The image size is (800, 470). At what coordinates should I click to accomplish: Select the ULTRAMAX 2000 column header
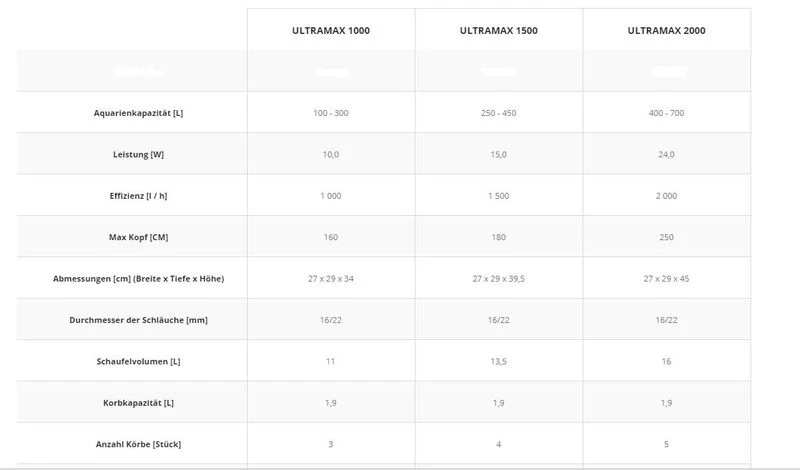click(666, 31)
